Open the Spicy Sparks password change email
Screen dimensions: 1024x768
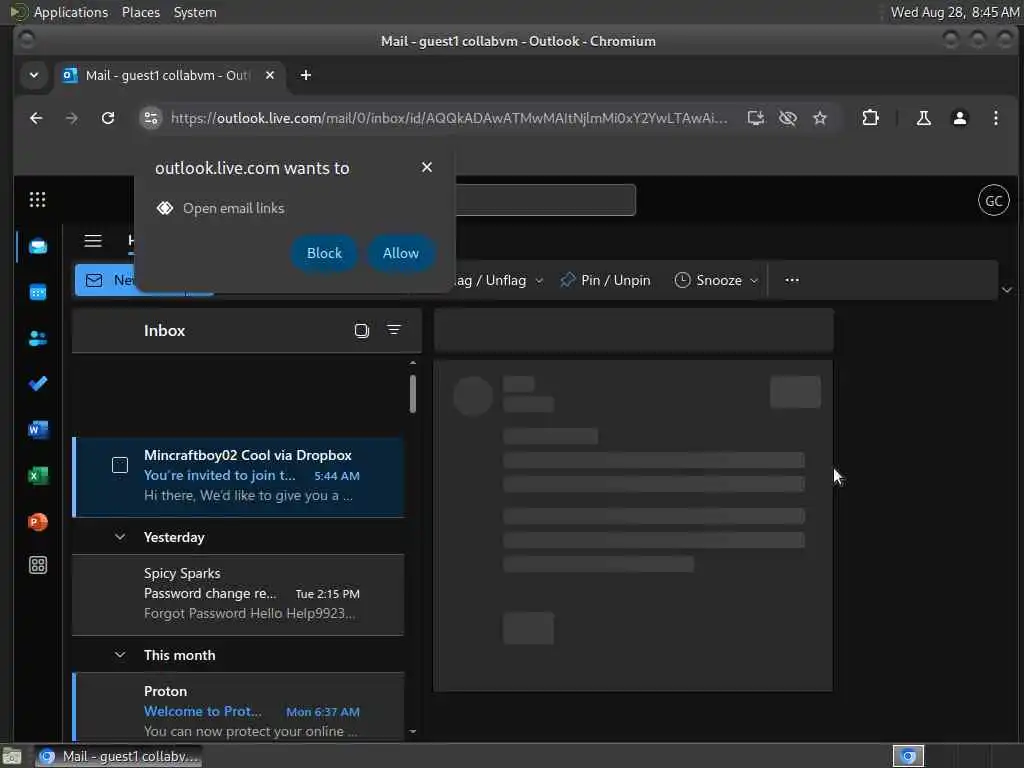click(238, 594)
